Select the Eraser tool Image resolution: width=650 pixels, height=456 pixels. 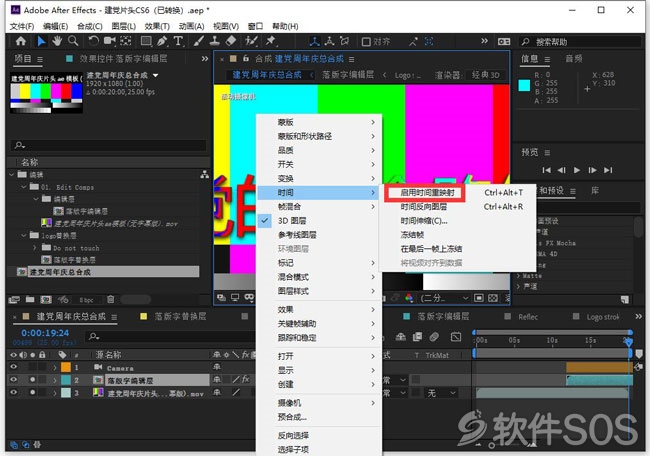(230, 41)
